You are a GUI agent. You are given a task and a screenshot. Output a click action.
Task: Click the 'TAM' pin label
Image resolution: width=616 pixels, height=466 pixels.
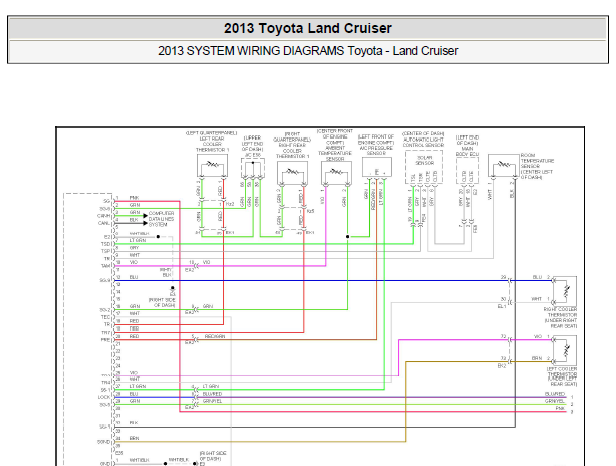pyautogui.click(x=106, y=266)
